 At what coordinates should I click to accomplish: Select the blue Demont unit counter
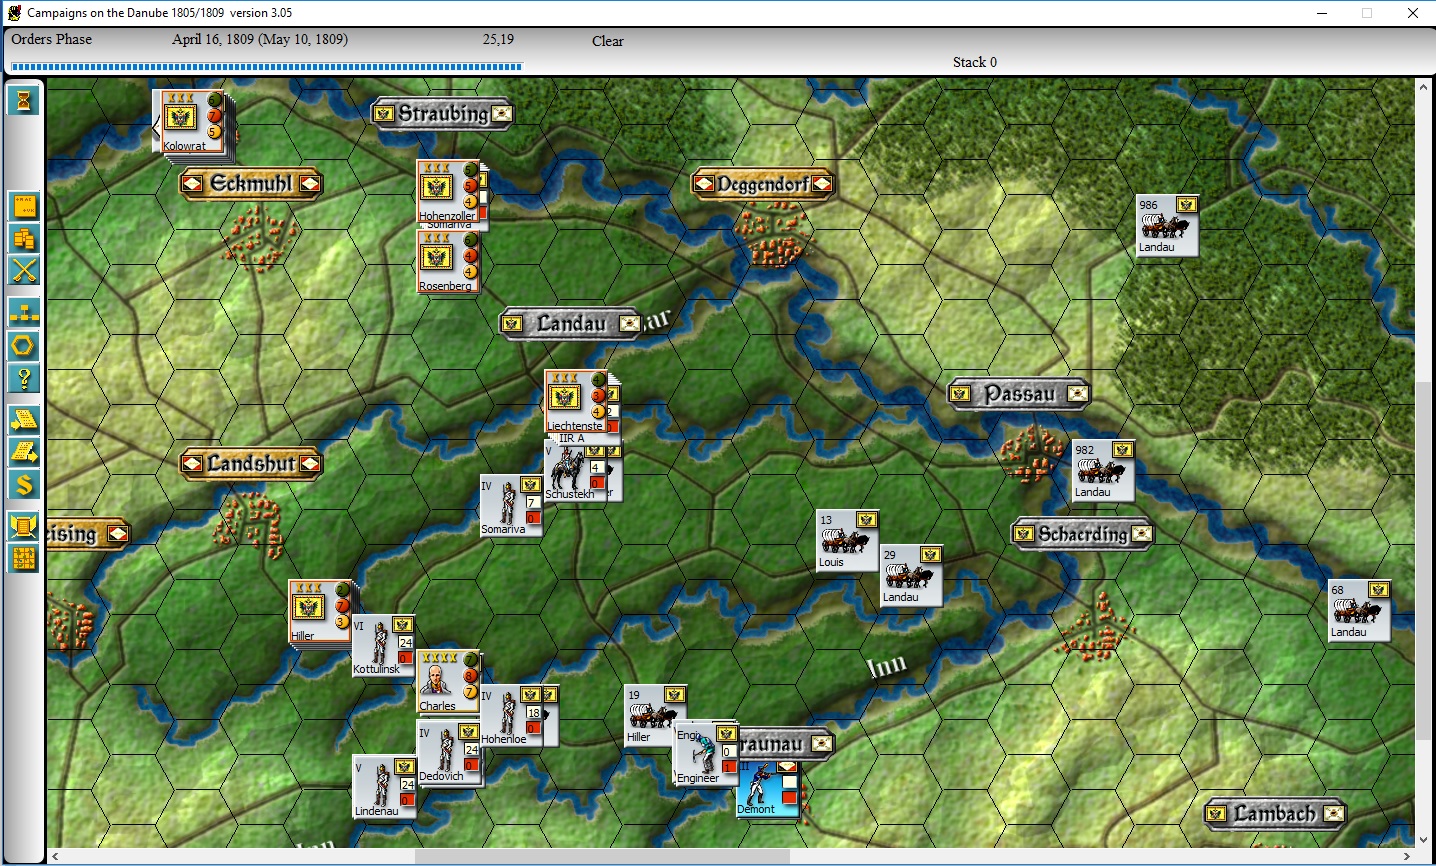point(768,788)
